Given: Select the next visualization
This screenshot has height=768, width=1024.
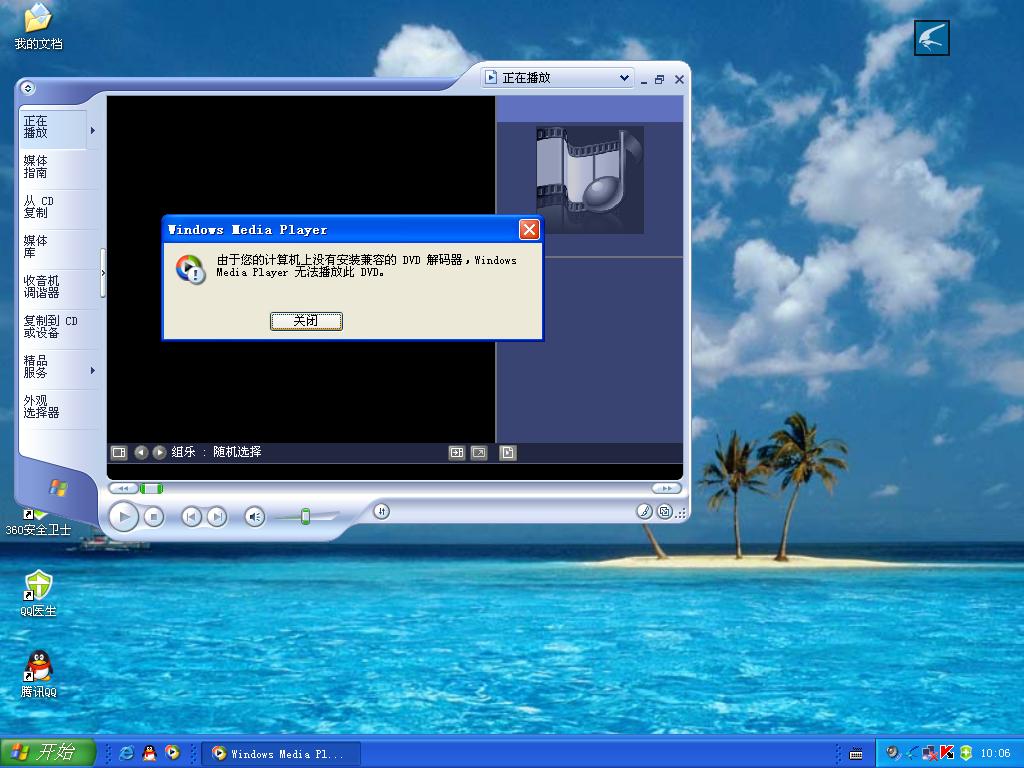Looking at the screenshot, I should 159,452.
